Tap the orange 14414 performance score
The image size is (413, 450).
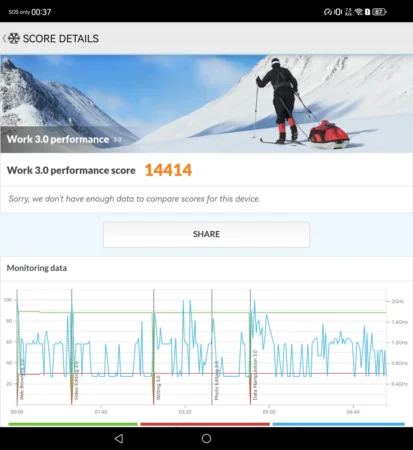(x=168, y=170)
